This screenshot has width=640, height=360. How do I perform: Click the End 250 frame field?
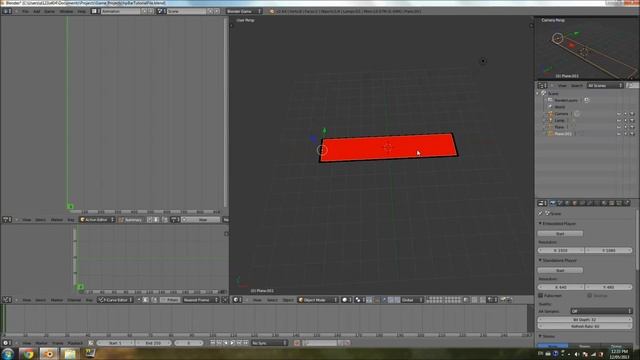tap(153, 343)
